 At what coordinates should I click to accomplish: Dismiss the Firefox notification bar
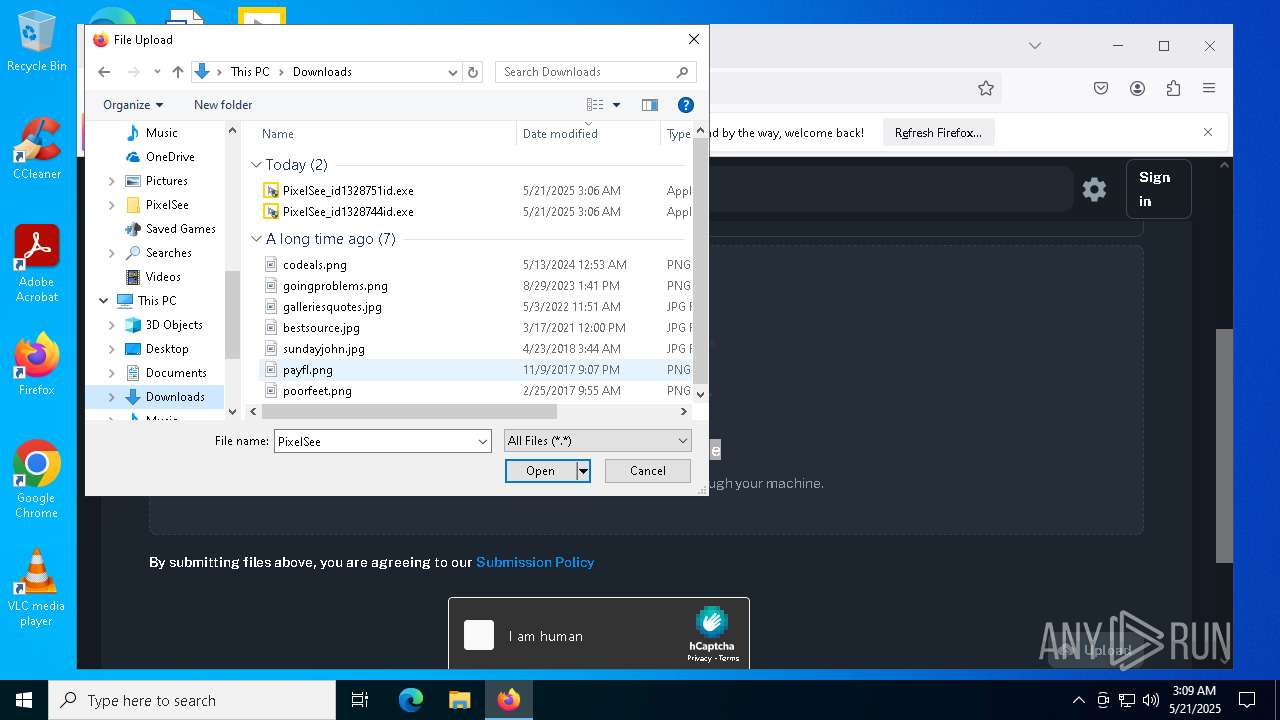pos(1208,132)
